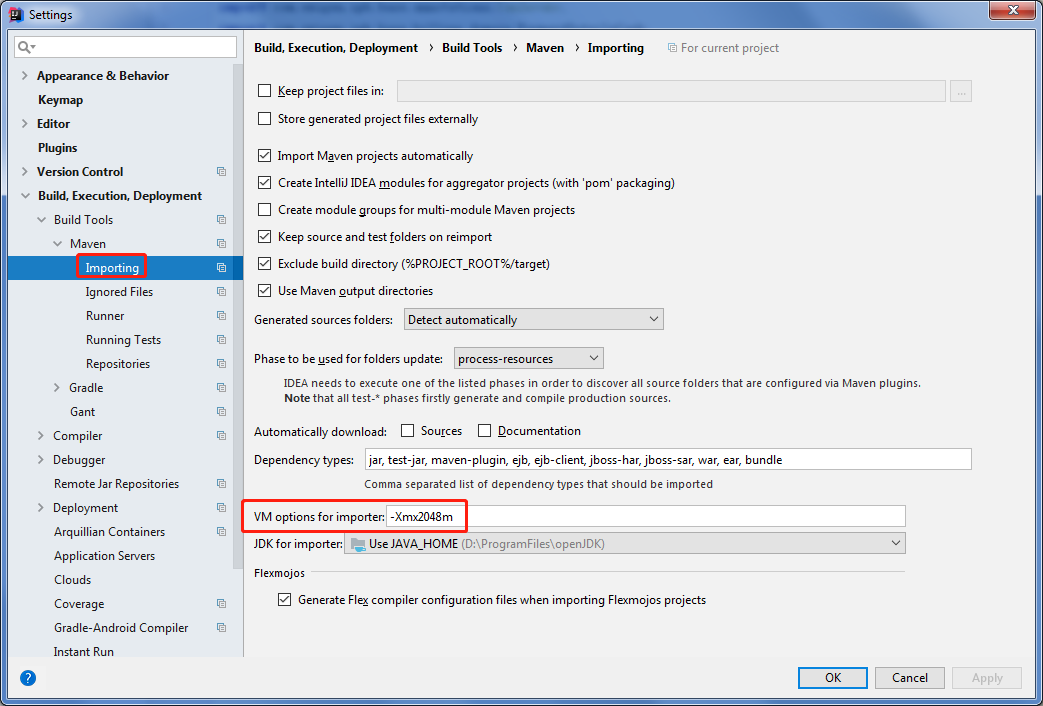The image size is (1043, 706).
Task: Toggle Use Maven output directories
Action: pos(265,291)
